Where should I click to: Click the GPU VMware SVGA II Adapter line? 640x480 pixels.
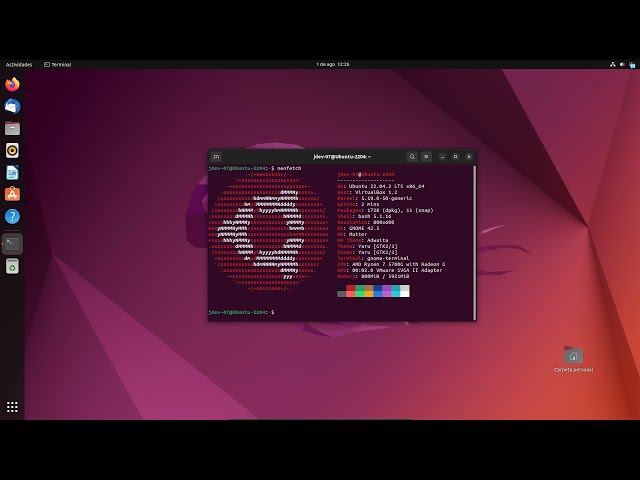pos(389,270)
